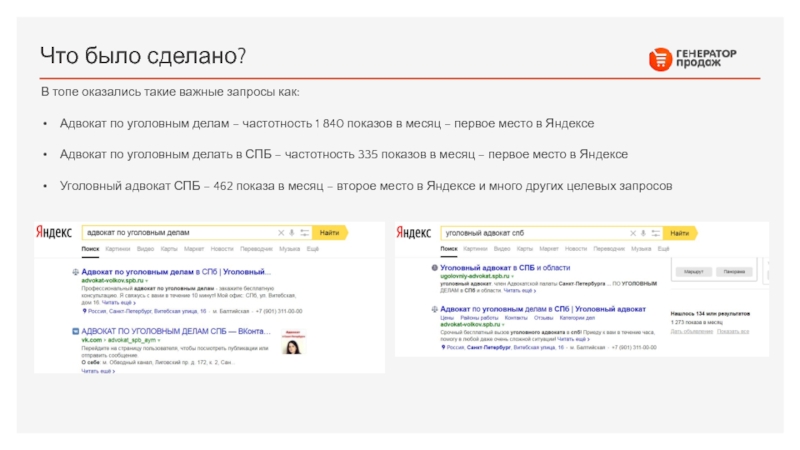Click VK favicon beside ВКонтакте search result
The width and height of the screenshot is (800, 450).
pyautogui.click(x=76, y=330)
